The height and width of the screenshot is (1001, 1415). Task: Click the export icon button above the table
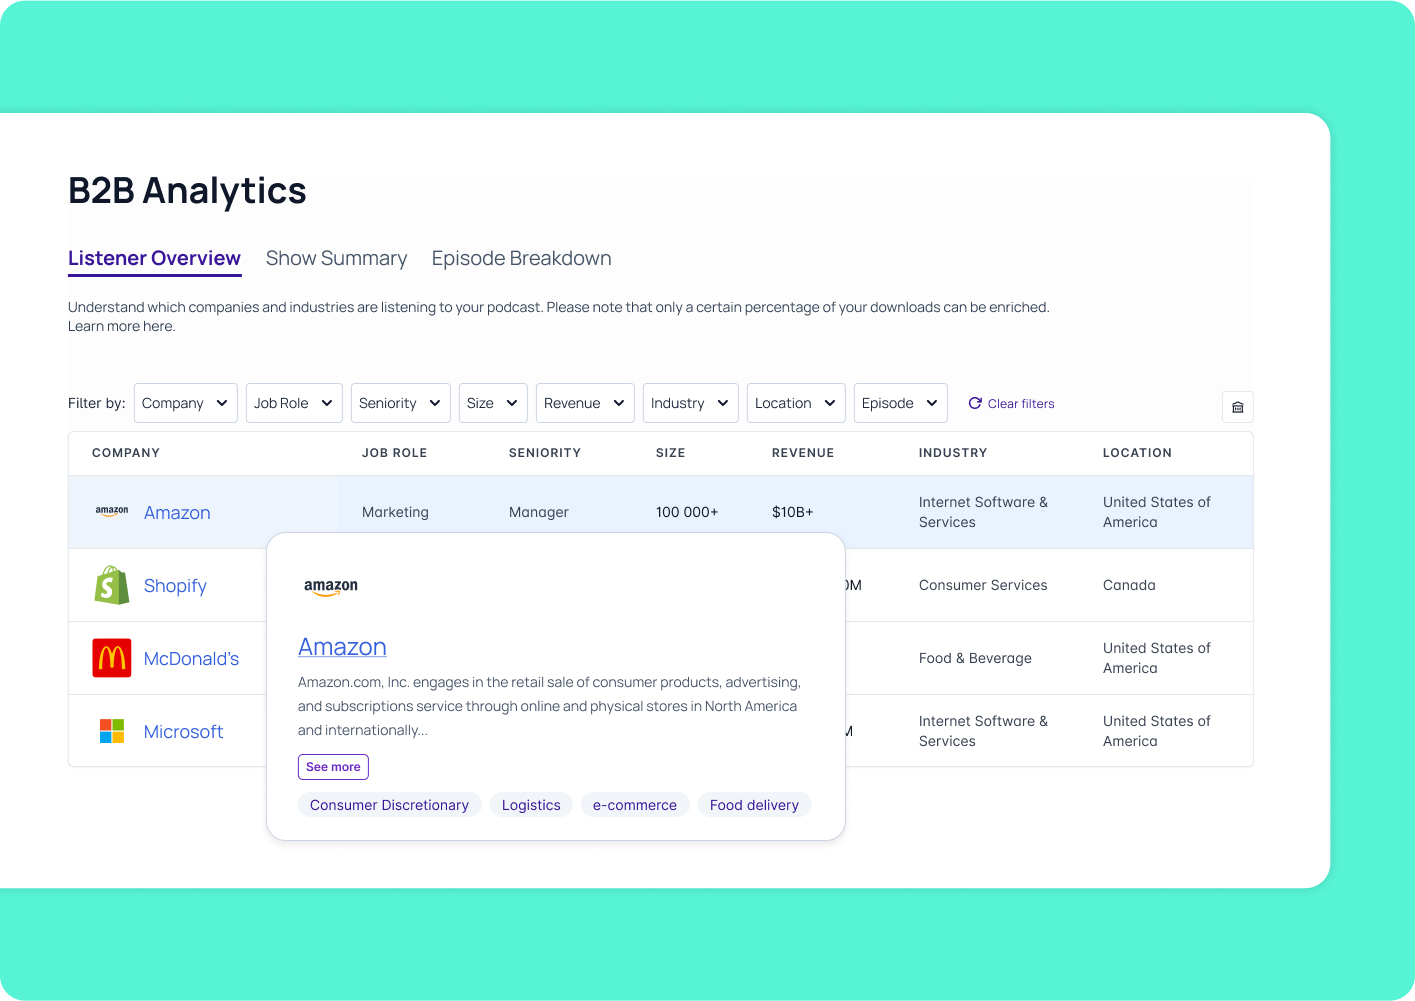coord(1237,407)
